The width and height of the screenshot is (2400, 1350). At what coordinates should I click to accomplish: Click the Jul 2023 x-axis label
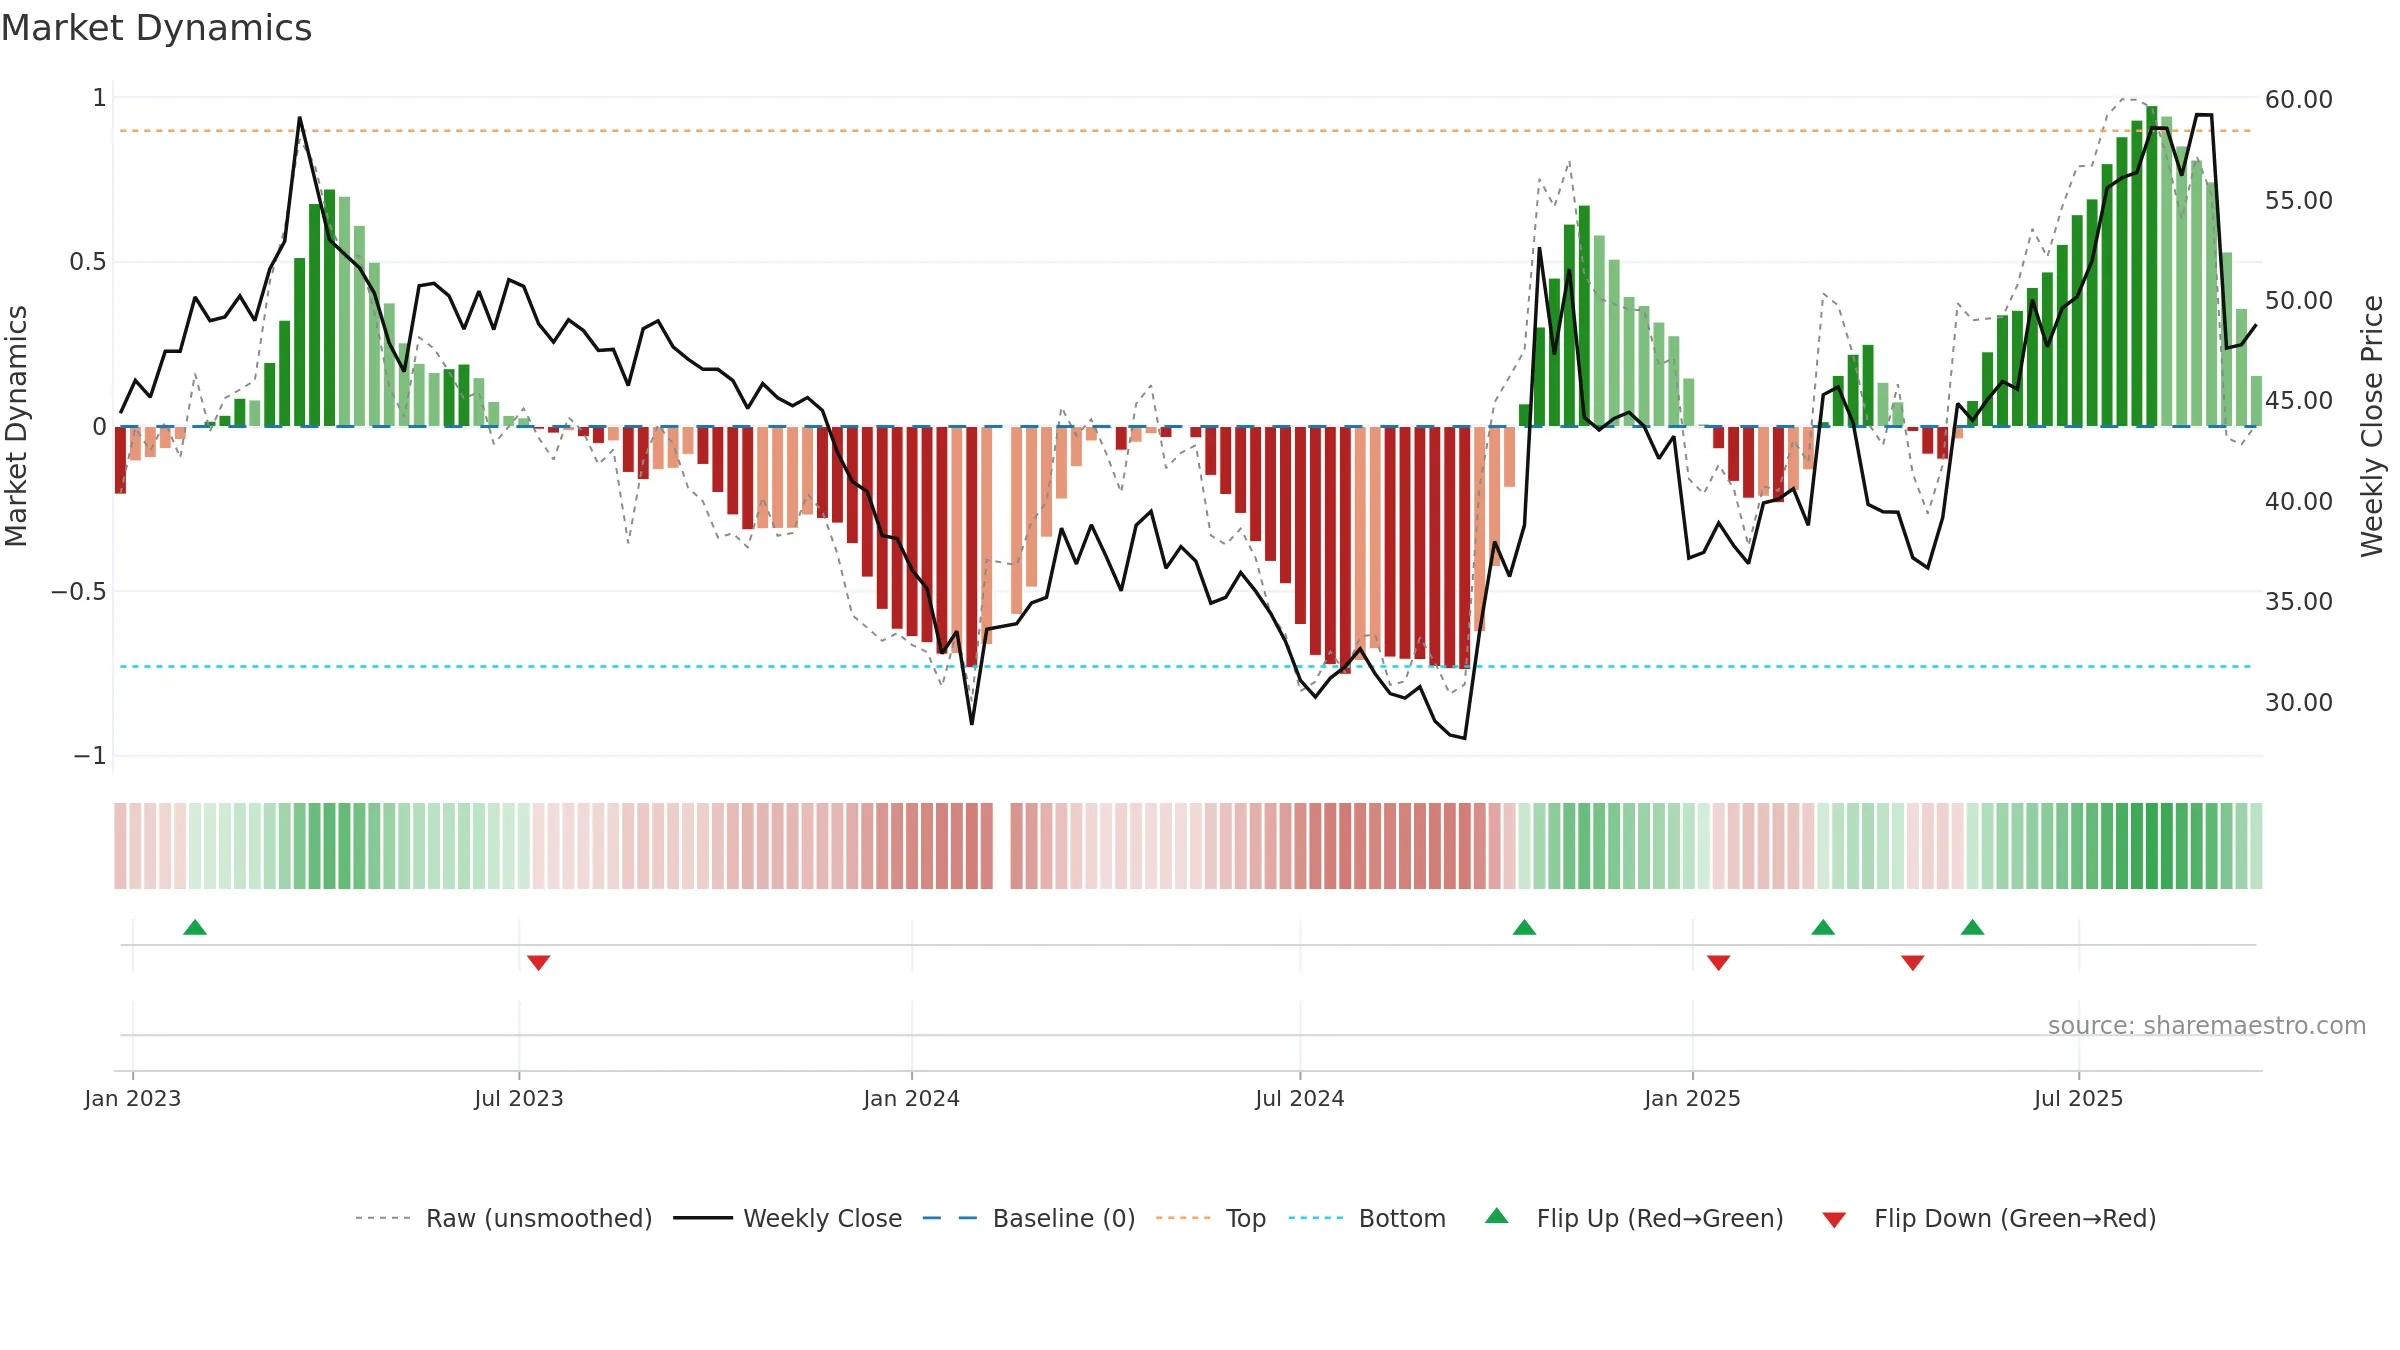[x=519, y=1098]
